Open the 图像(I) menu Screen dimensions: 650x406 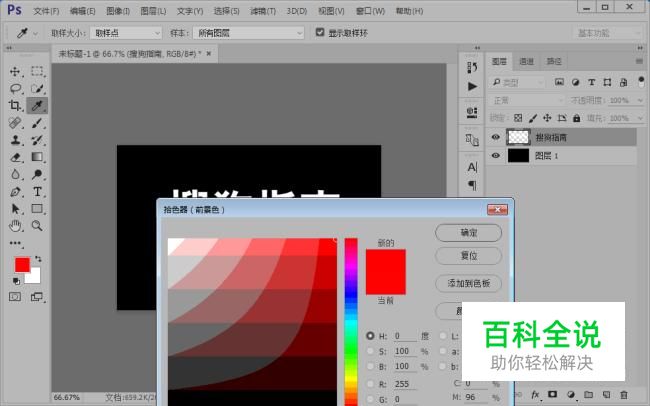(x=118, y=11)
